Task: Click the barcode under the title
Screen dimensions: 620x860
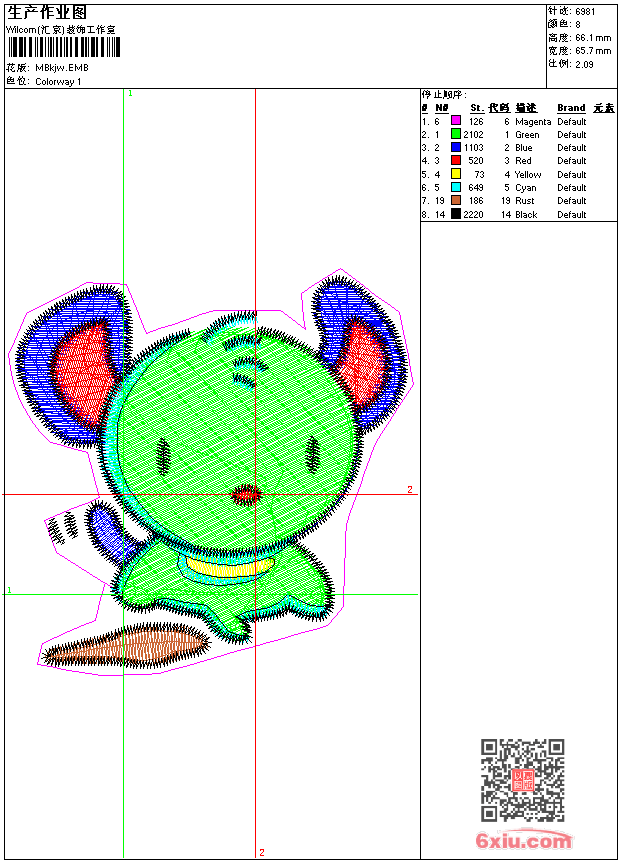Action: [x=64, y=47]
